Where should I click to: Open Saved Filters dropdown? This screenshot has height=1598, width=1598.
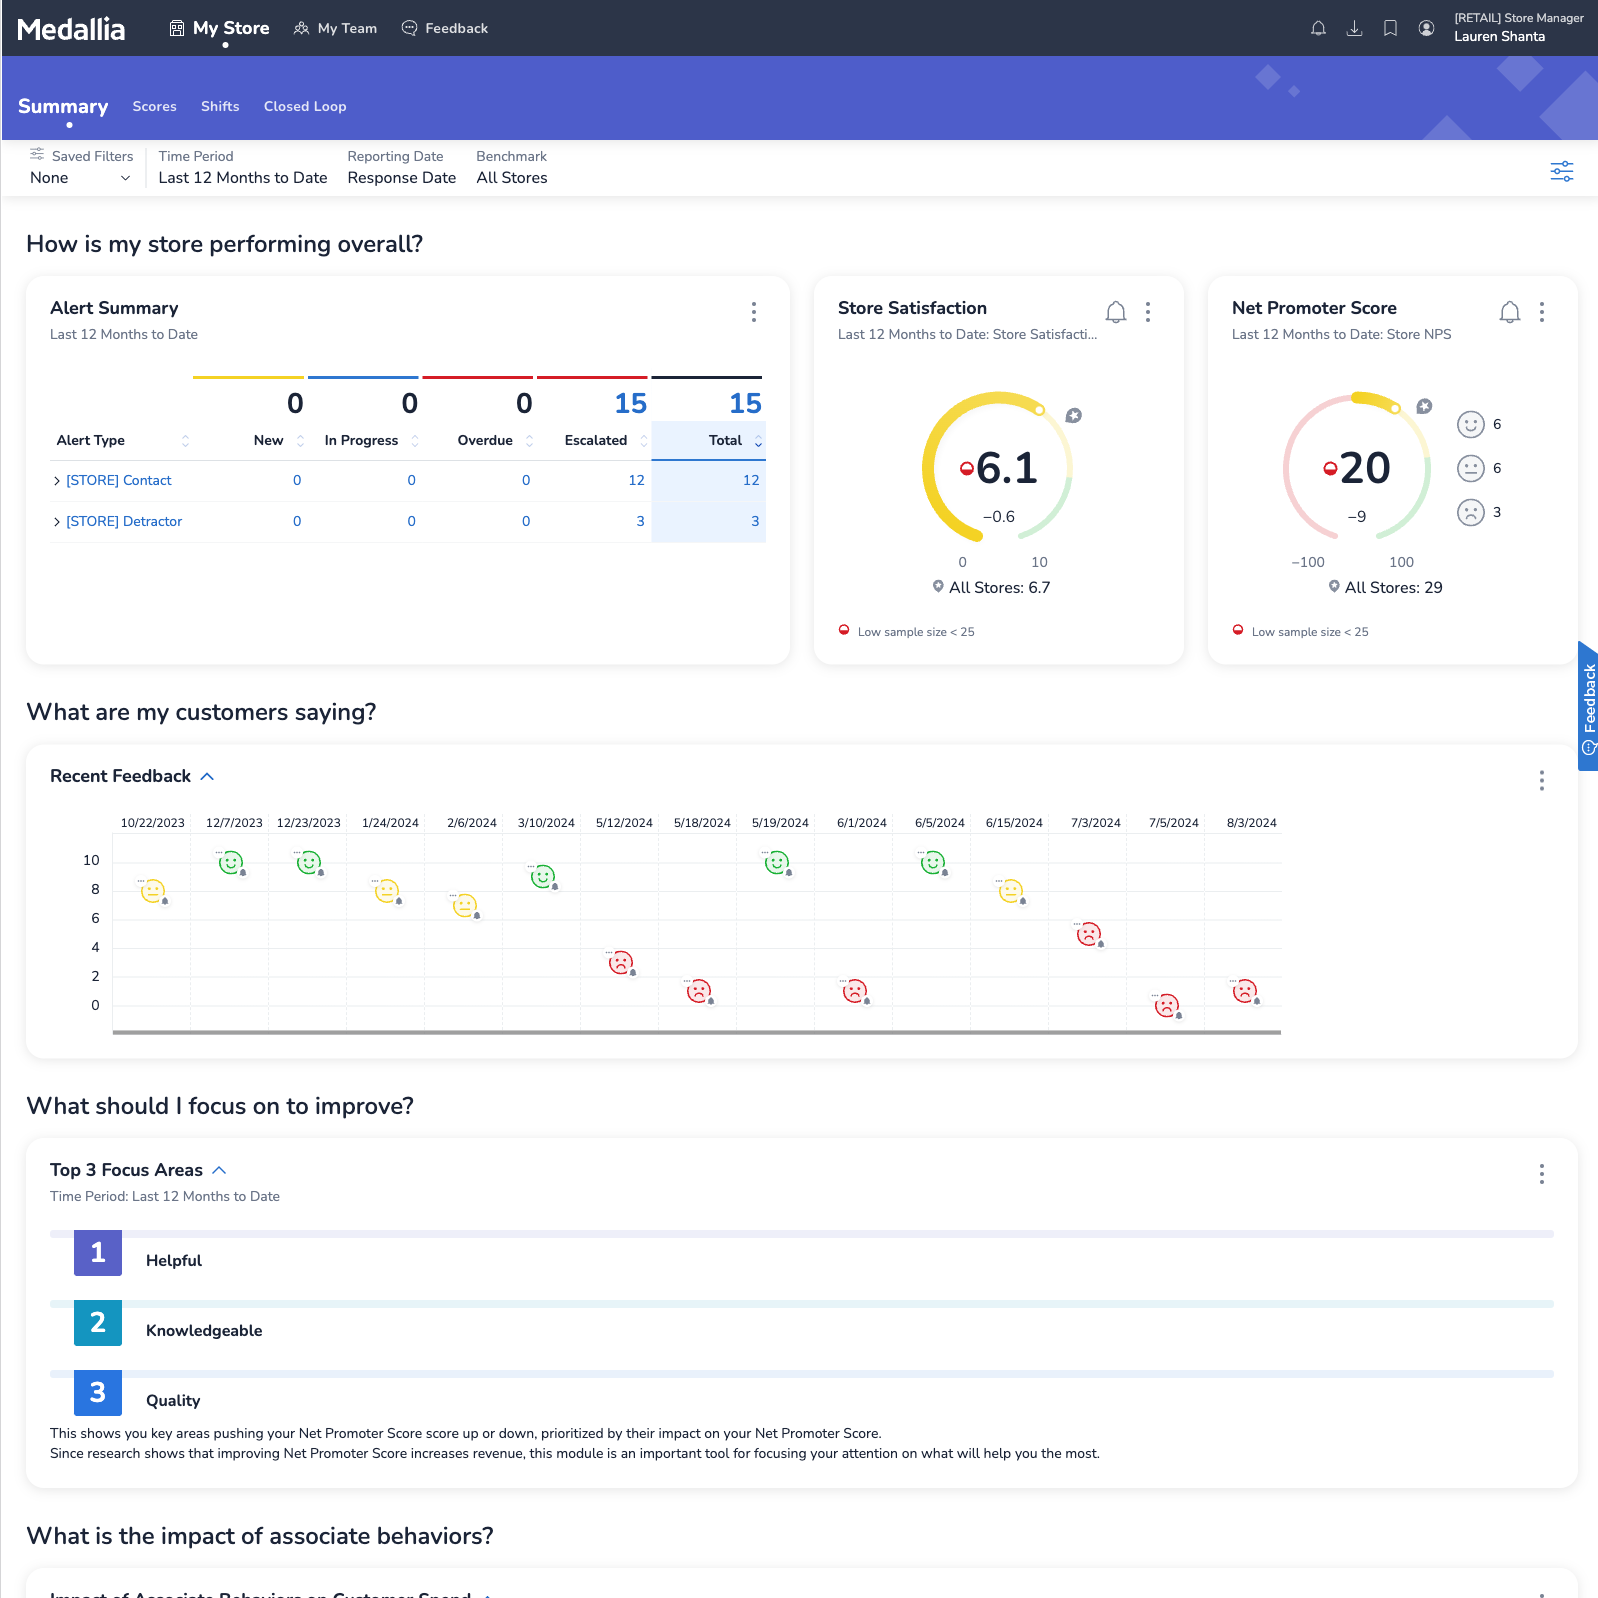coord(80,178)
